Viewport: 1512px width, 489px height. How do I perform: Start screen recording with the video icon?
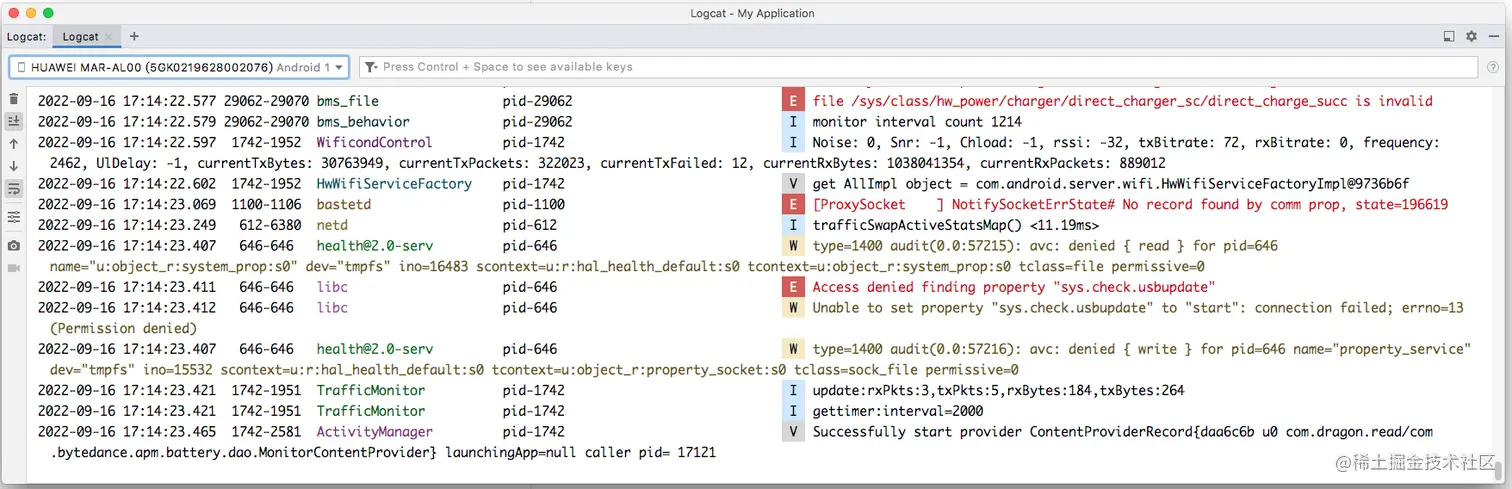pyautogui.click(x=13, y=268)
